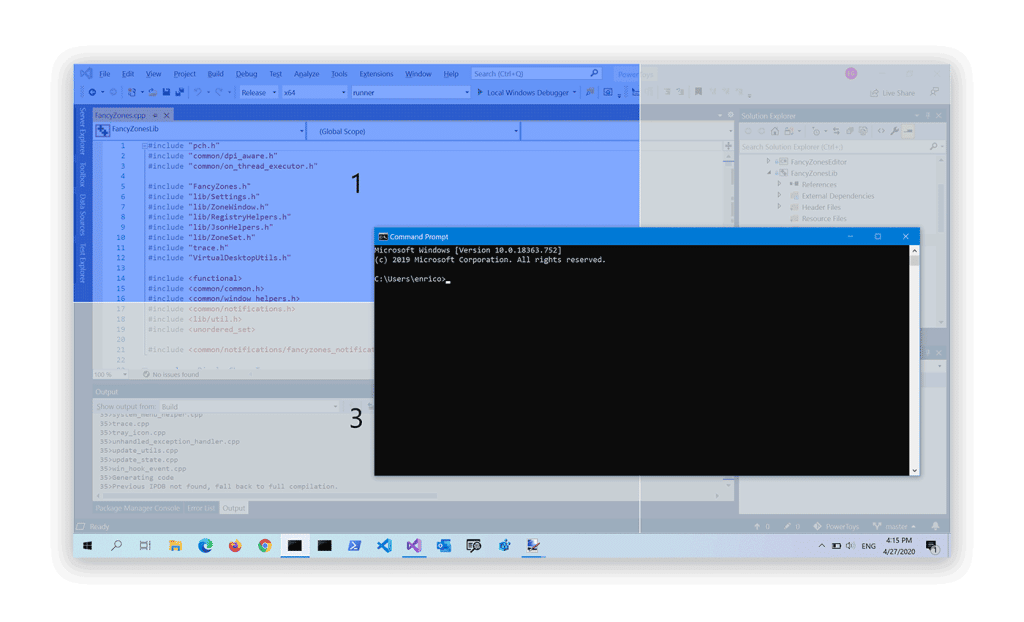Switch to the Output tab

pyautogui.click(x=233, y=508)
